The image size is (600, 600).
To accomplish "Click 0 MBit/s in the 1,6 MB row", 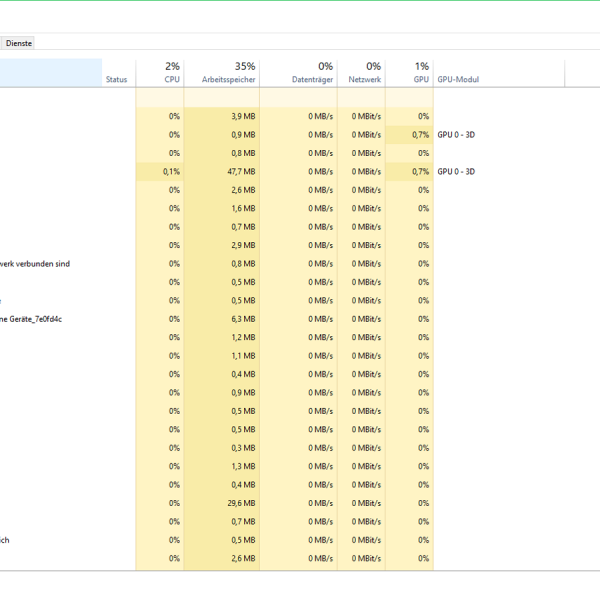I will pyautogui.click(x=366, y=209).
